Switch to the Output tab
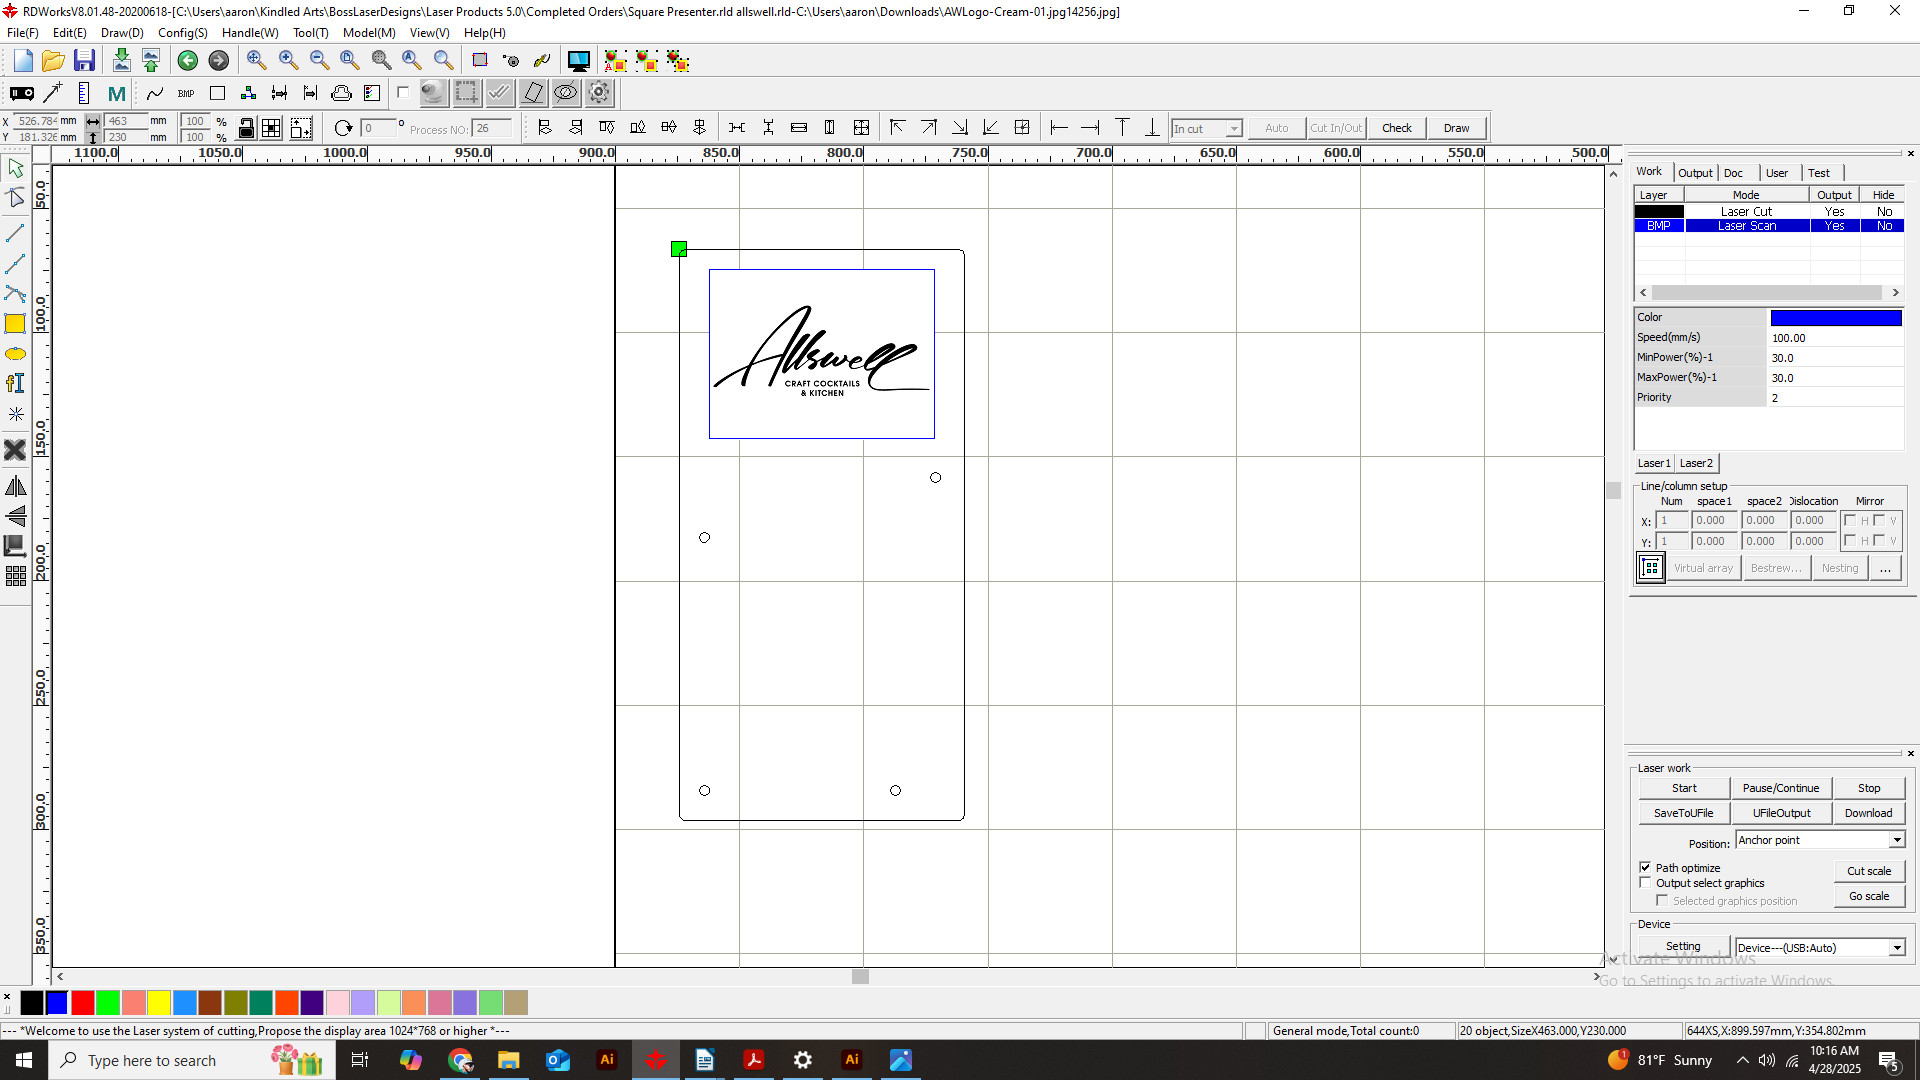Viewport: 1920px width, 1080px height. (x=1695, y=173)
